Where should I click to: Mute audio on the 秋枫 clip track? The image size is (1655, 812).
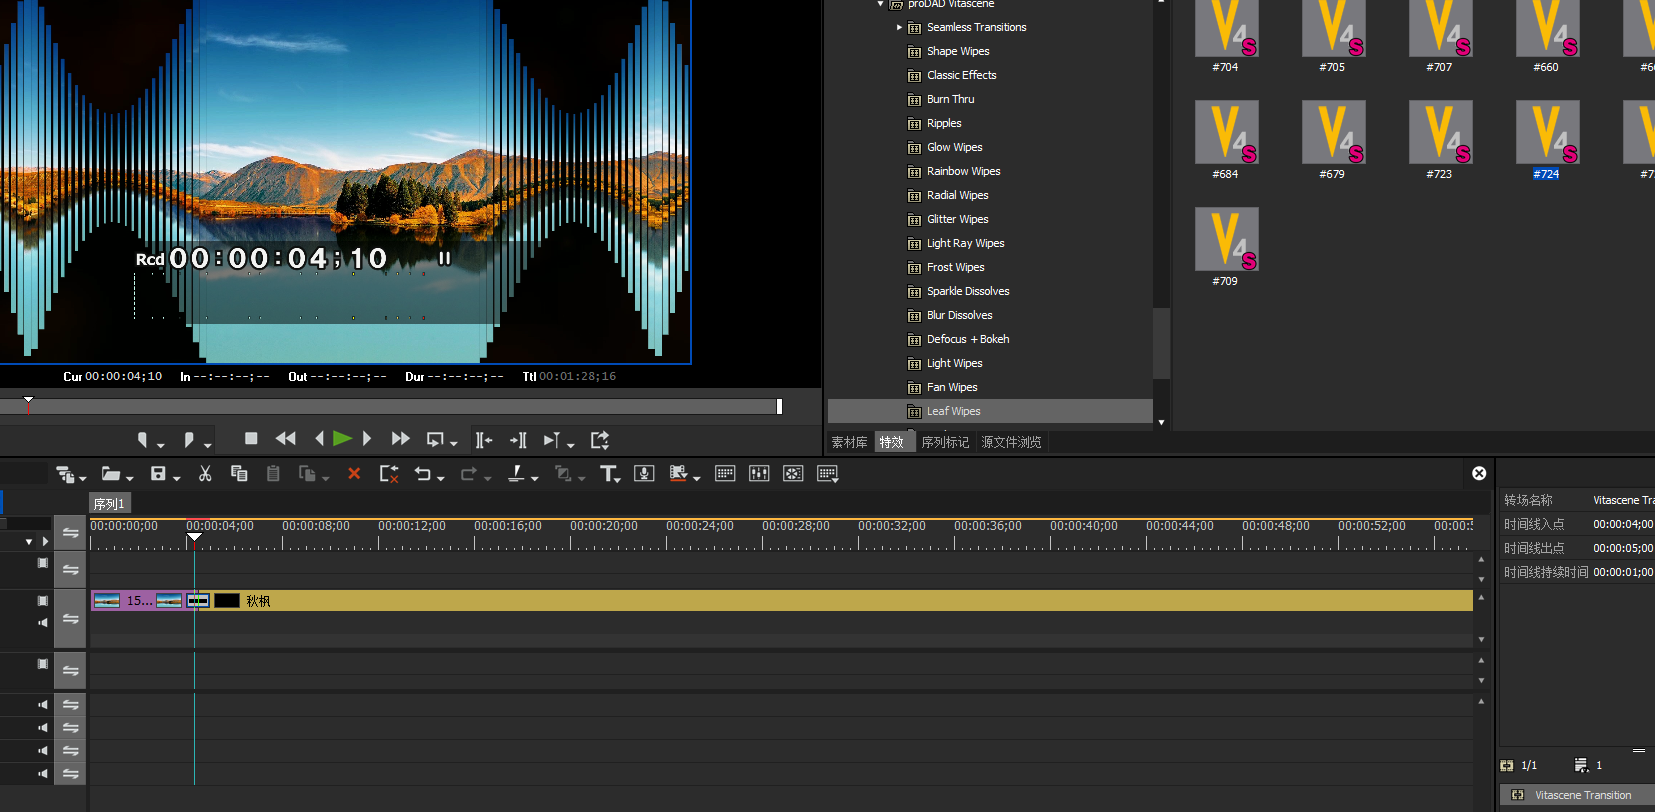point(43,623)
